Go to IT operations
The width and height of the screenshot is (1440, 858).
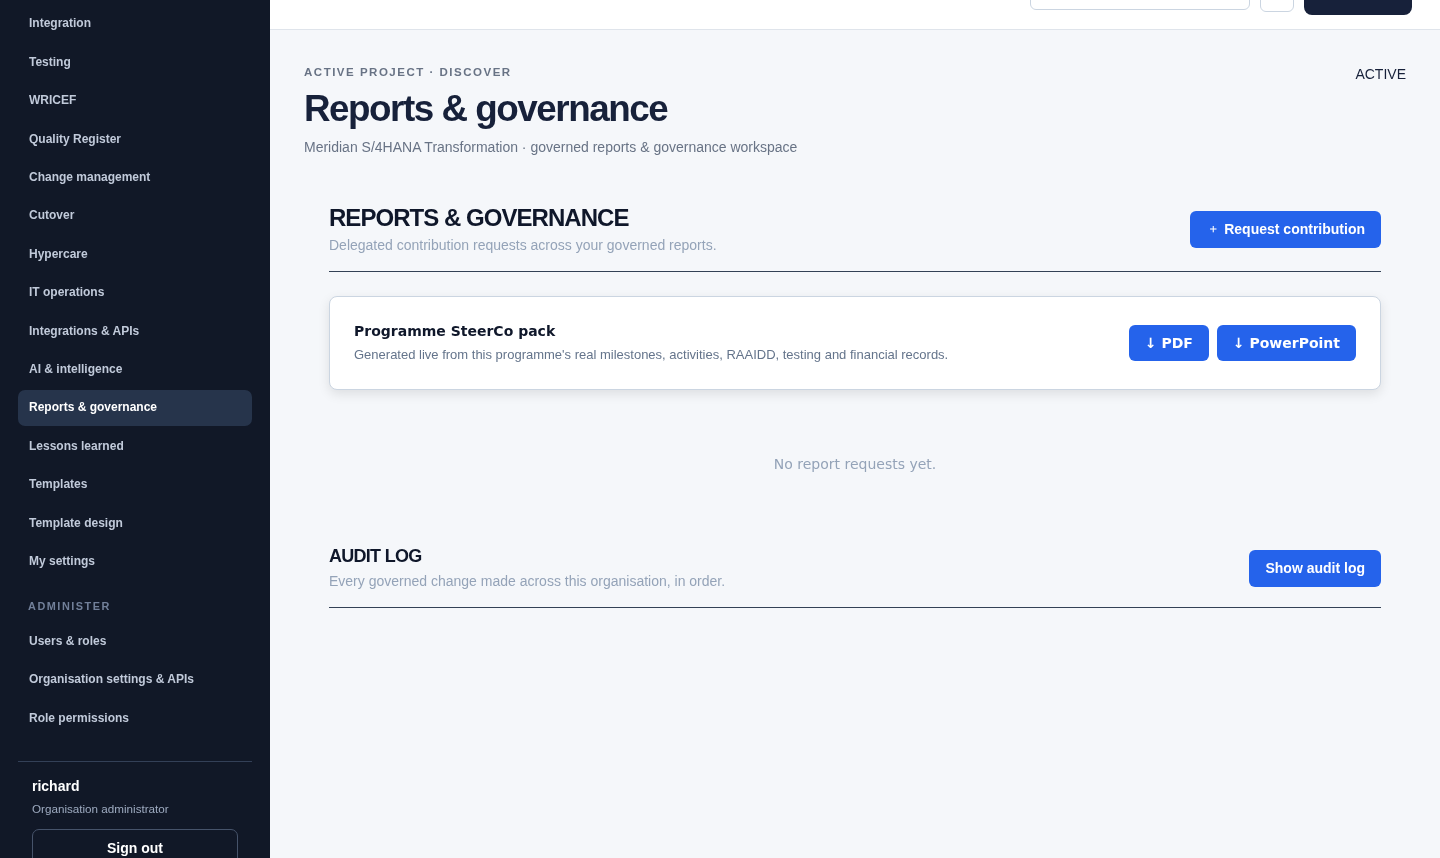pos(135,292)
